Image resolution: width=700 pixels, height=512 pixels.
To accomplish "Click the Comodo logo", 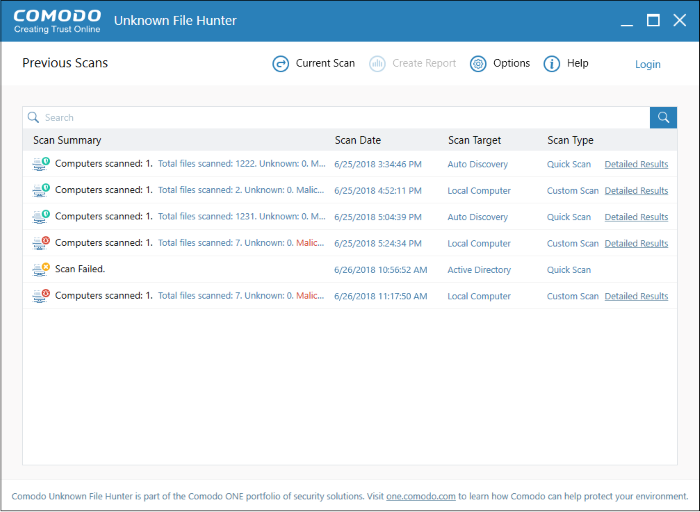I will point(57,21).
